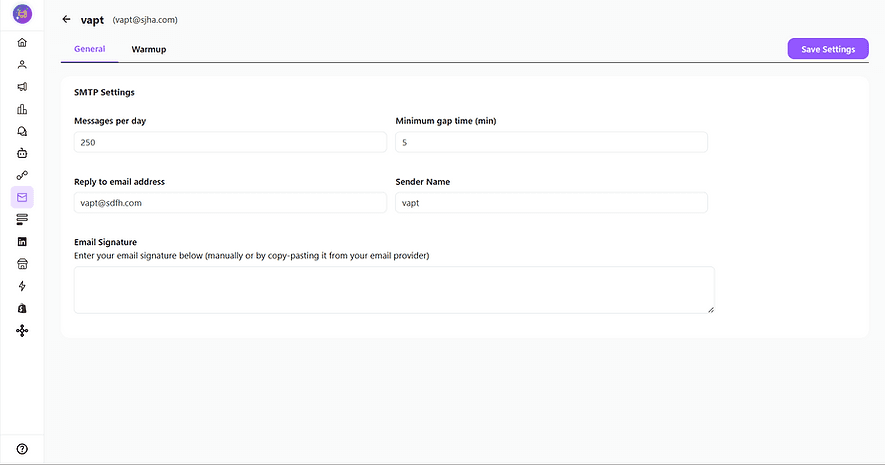
Task: Open the person/contacts sidebar icon
Action: [x=22, y=64]
